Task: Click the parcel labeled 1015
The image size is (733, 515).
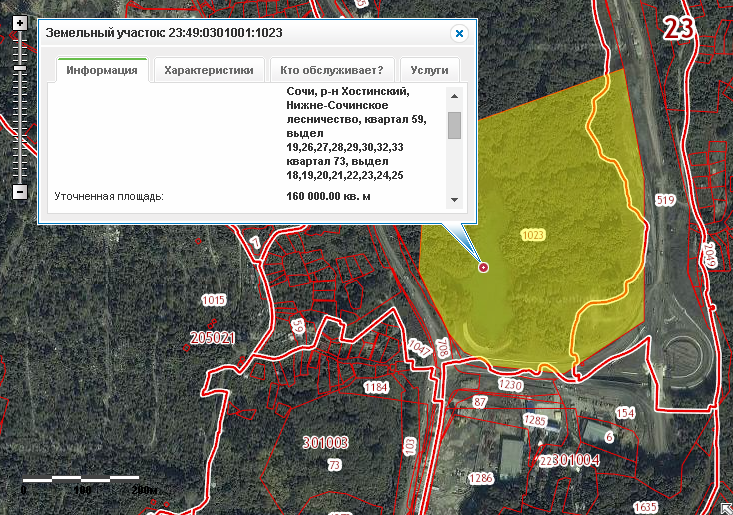Action: [x=213, y=300]
